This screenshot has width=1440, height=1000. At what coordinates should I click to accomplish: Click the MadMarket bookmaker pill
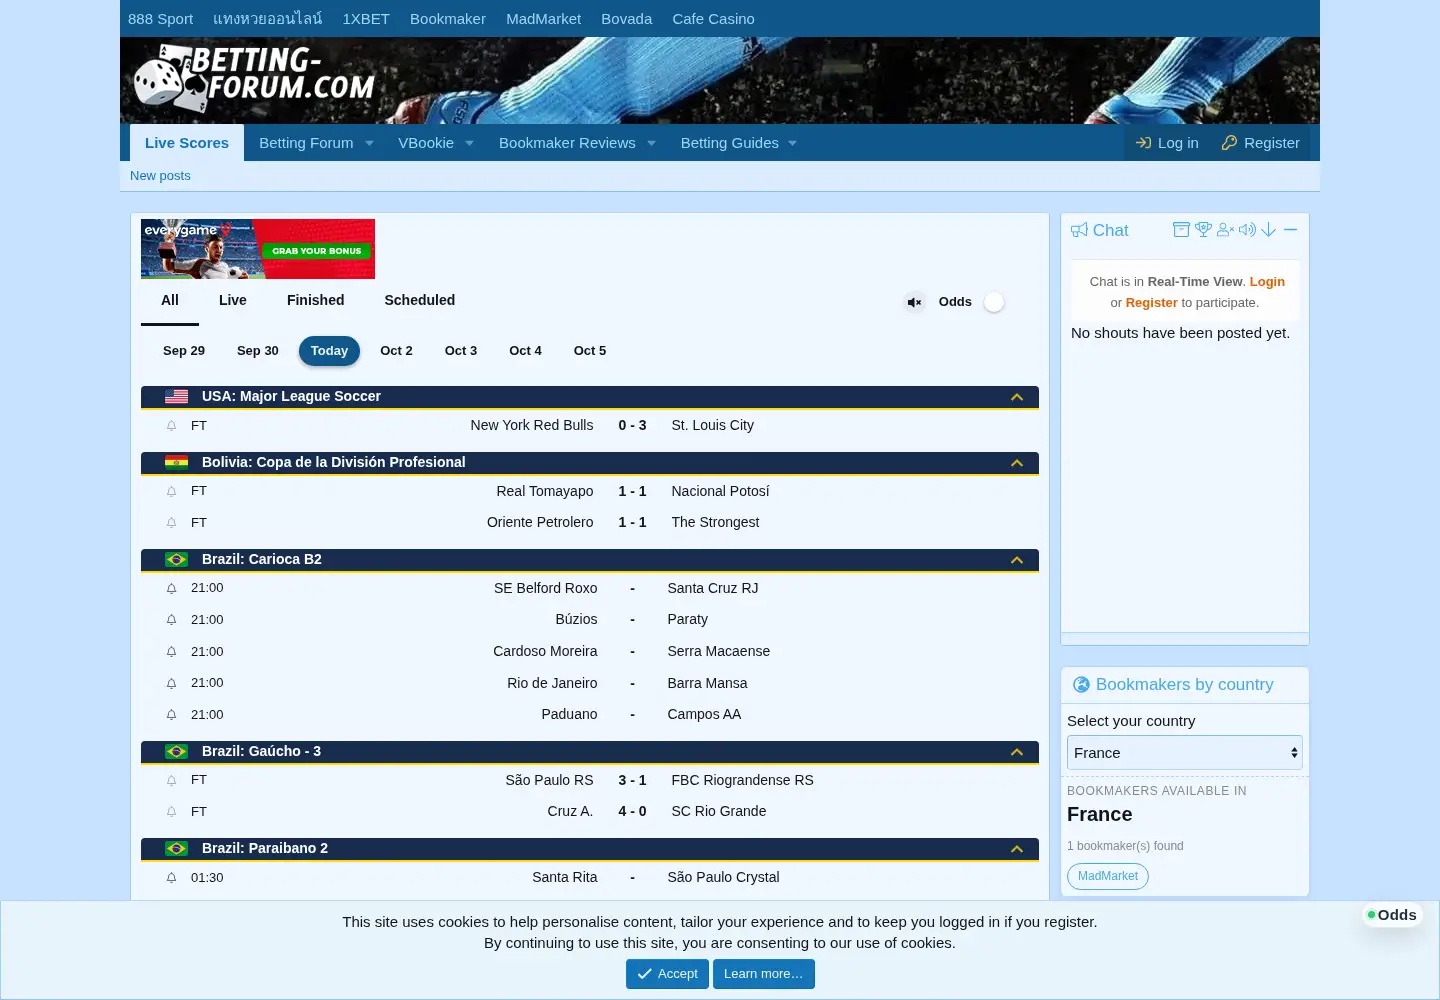pyautogui.click(x=1108, y=876)
